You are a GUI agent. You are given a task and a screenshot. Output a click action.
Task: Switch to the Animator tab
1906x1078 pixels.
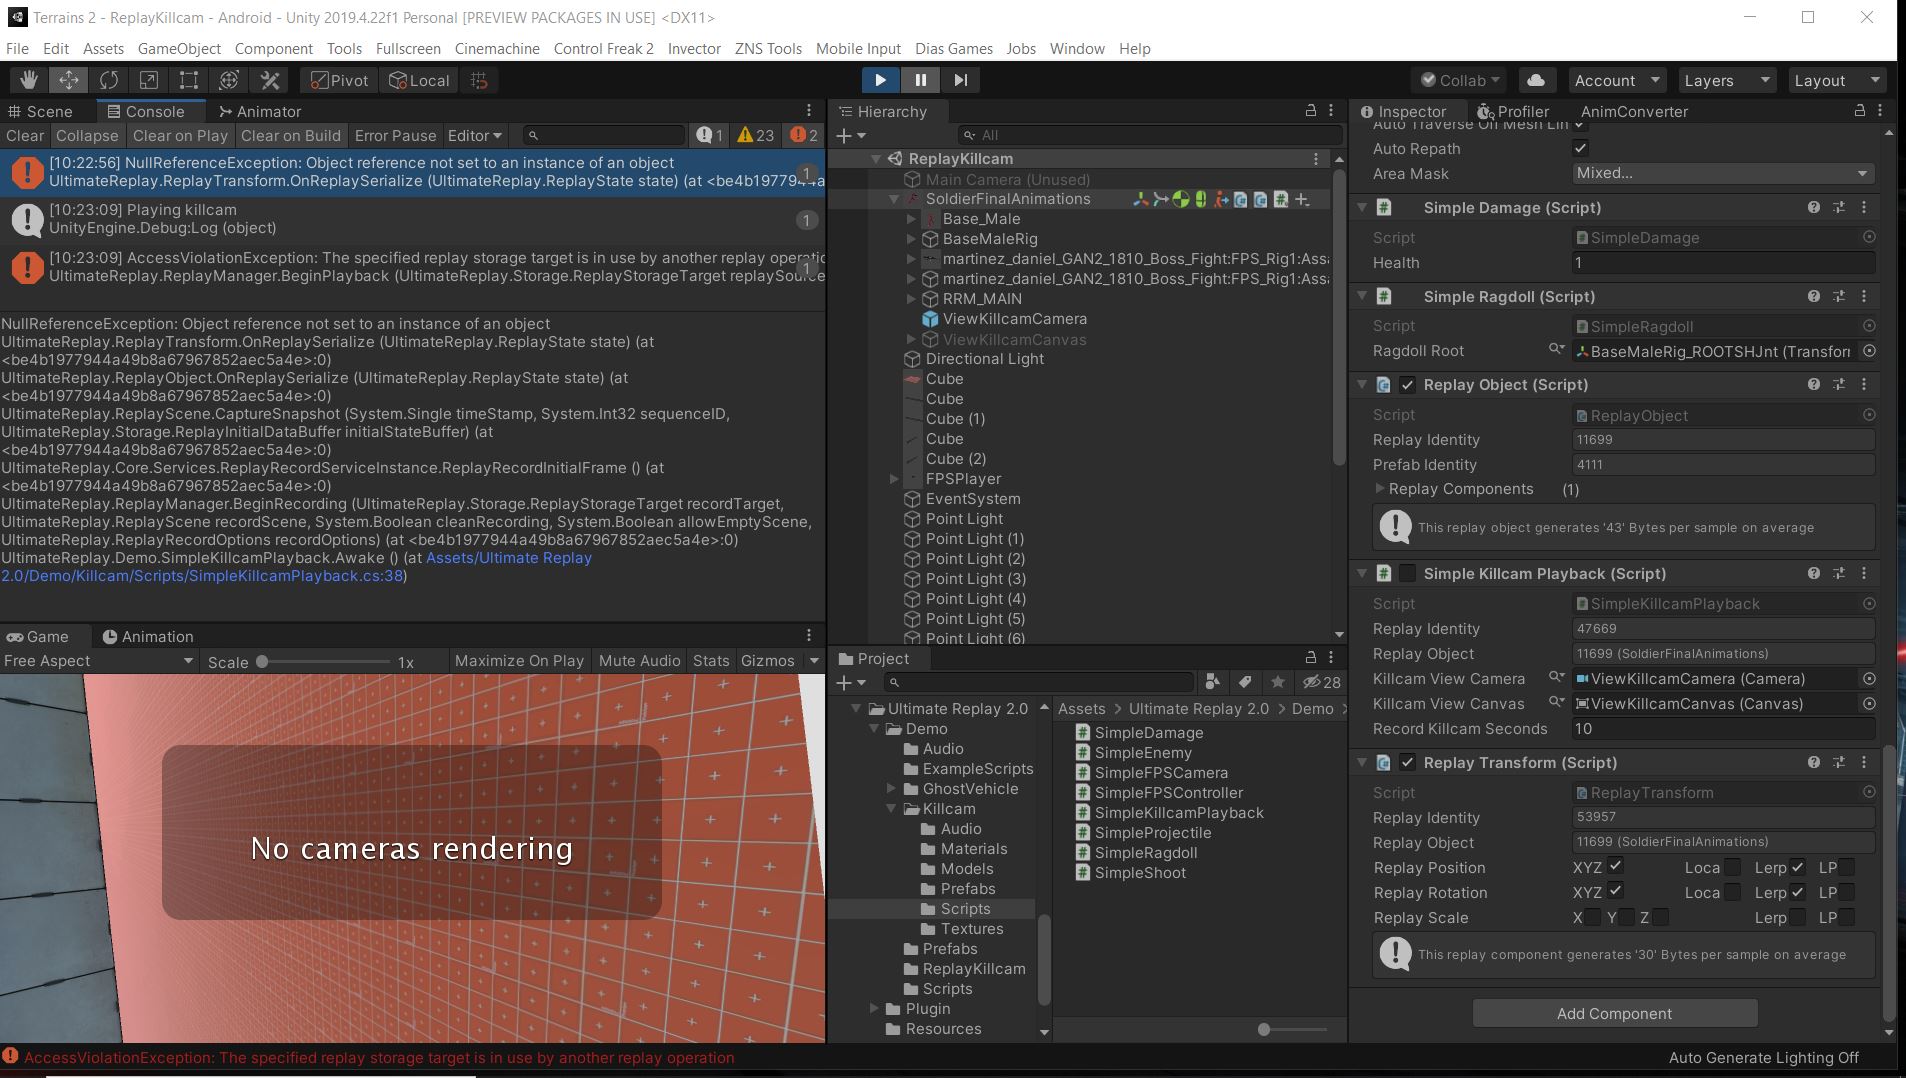tap(260, 111)
